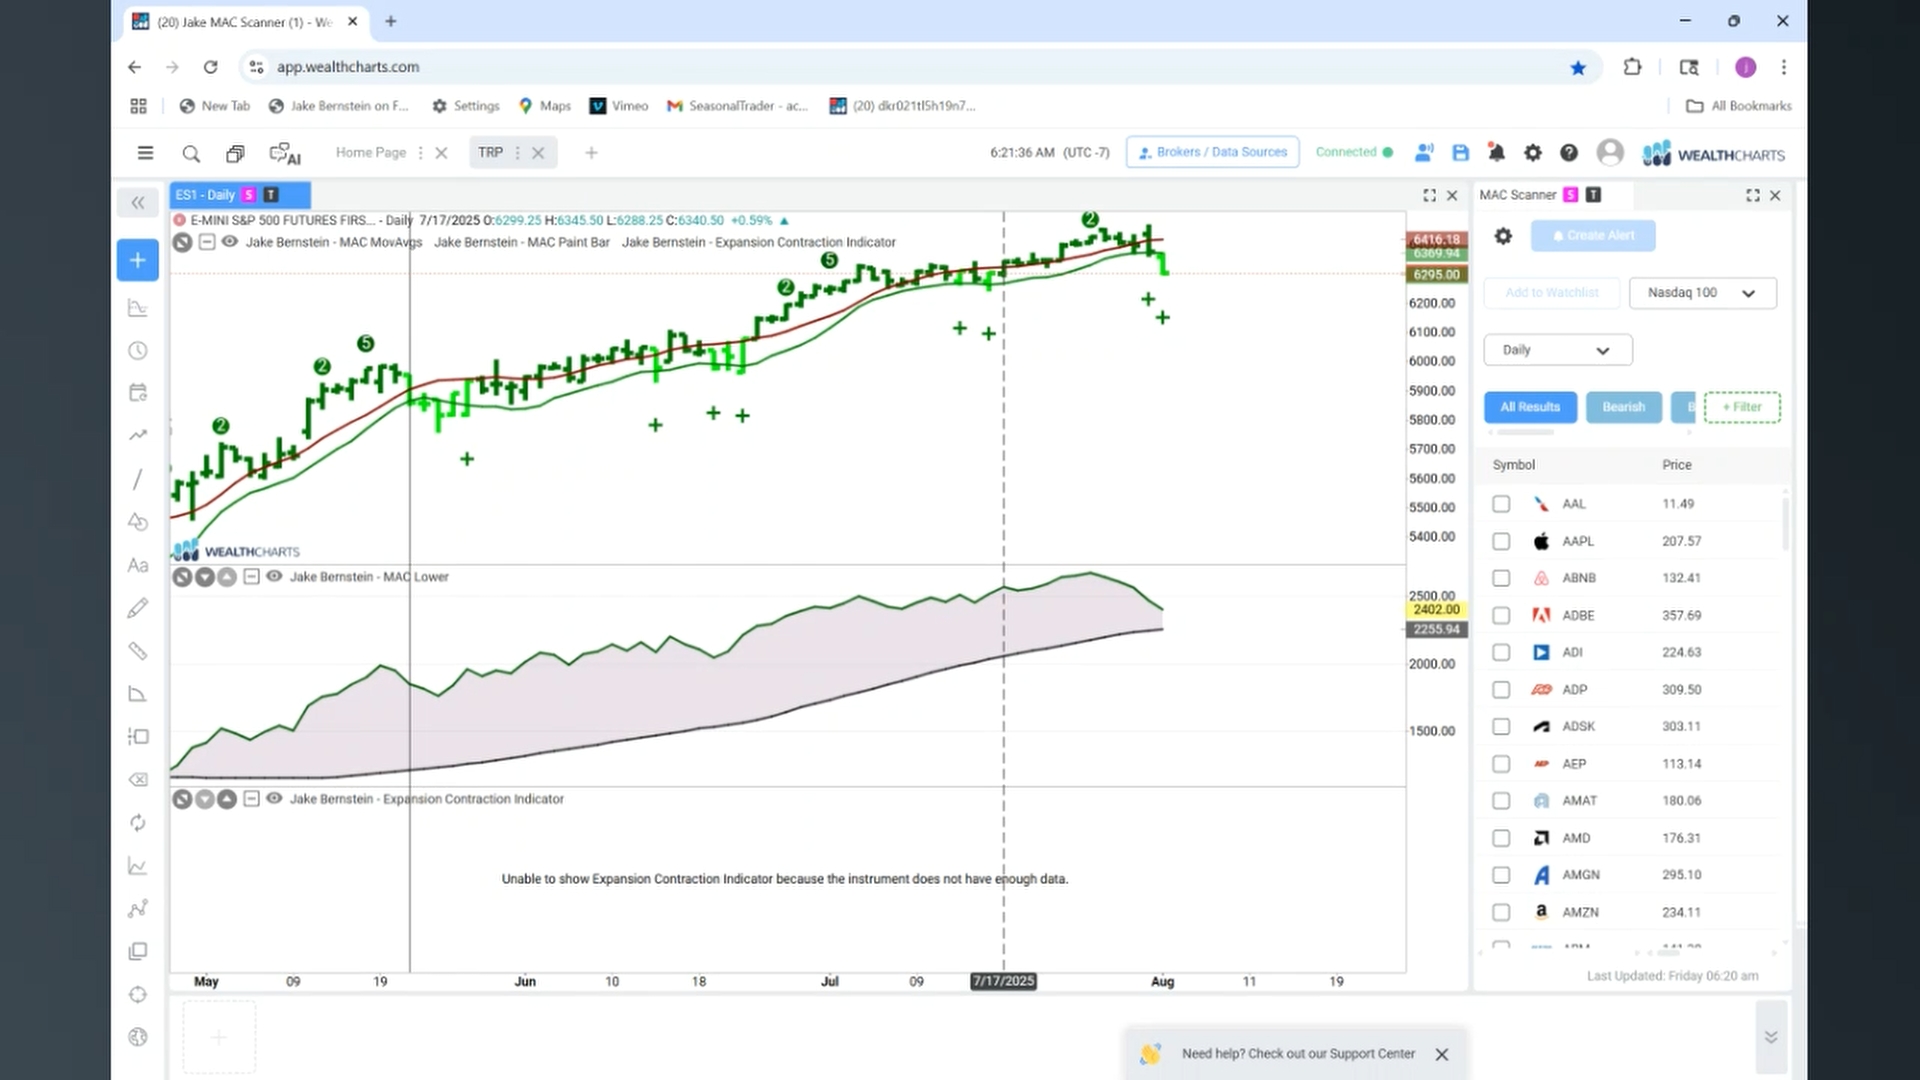
Task: Sort scanner by Price column
Action: click(x=1677, y=465)
